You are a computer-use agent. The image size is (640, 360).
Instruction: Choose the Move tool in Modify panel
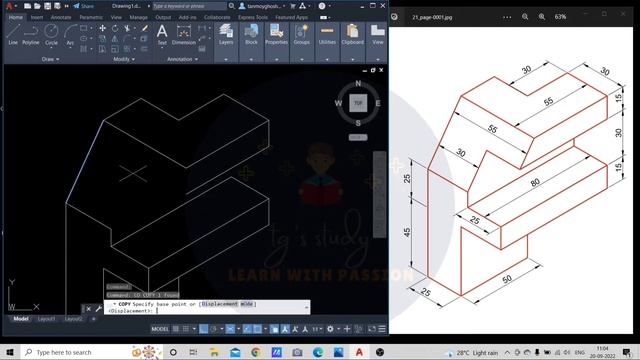[102, 28]
